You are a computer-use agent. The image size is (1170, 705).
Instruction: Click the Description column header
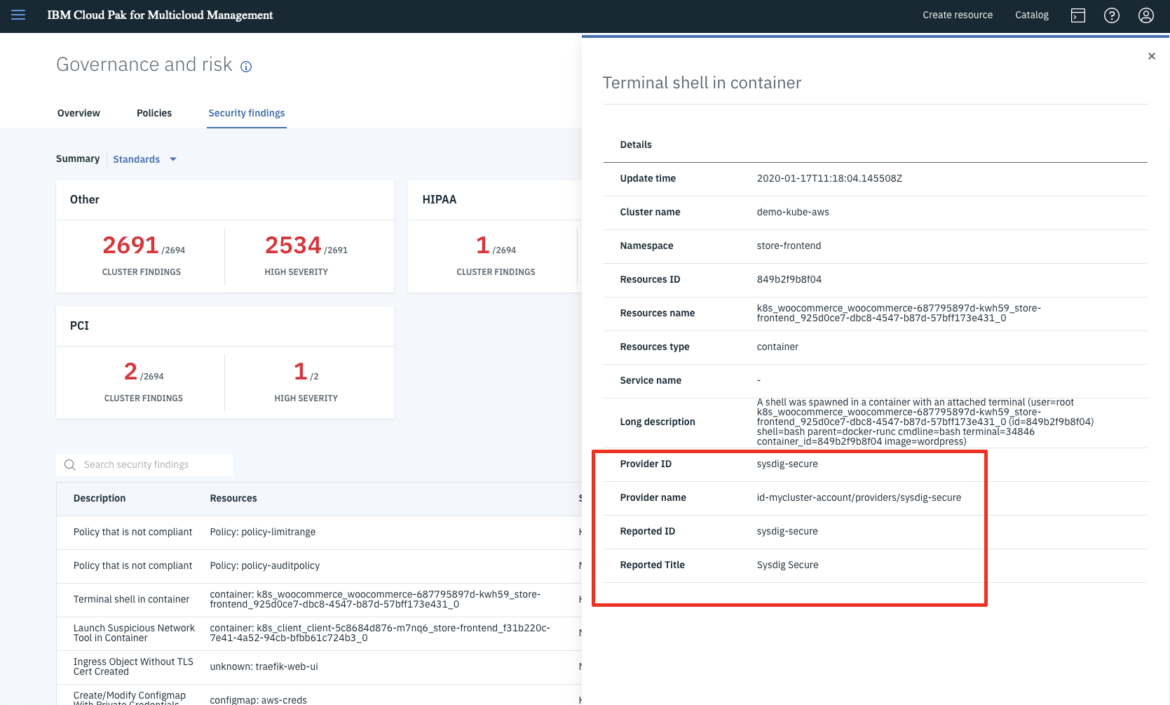point(99,498)
